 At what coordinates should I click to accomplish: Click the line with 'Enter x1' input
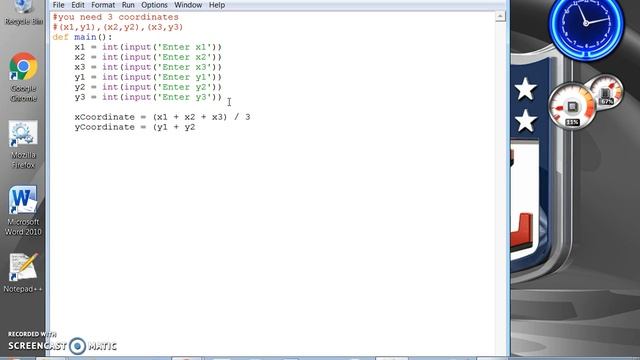[148, 47]
